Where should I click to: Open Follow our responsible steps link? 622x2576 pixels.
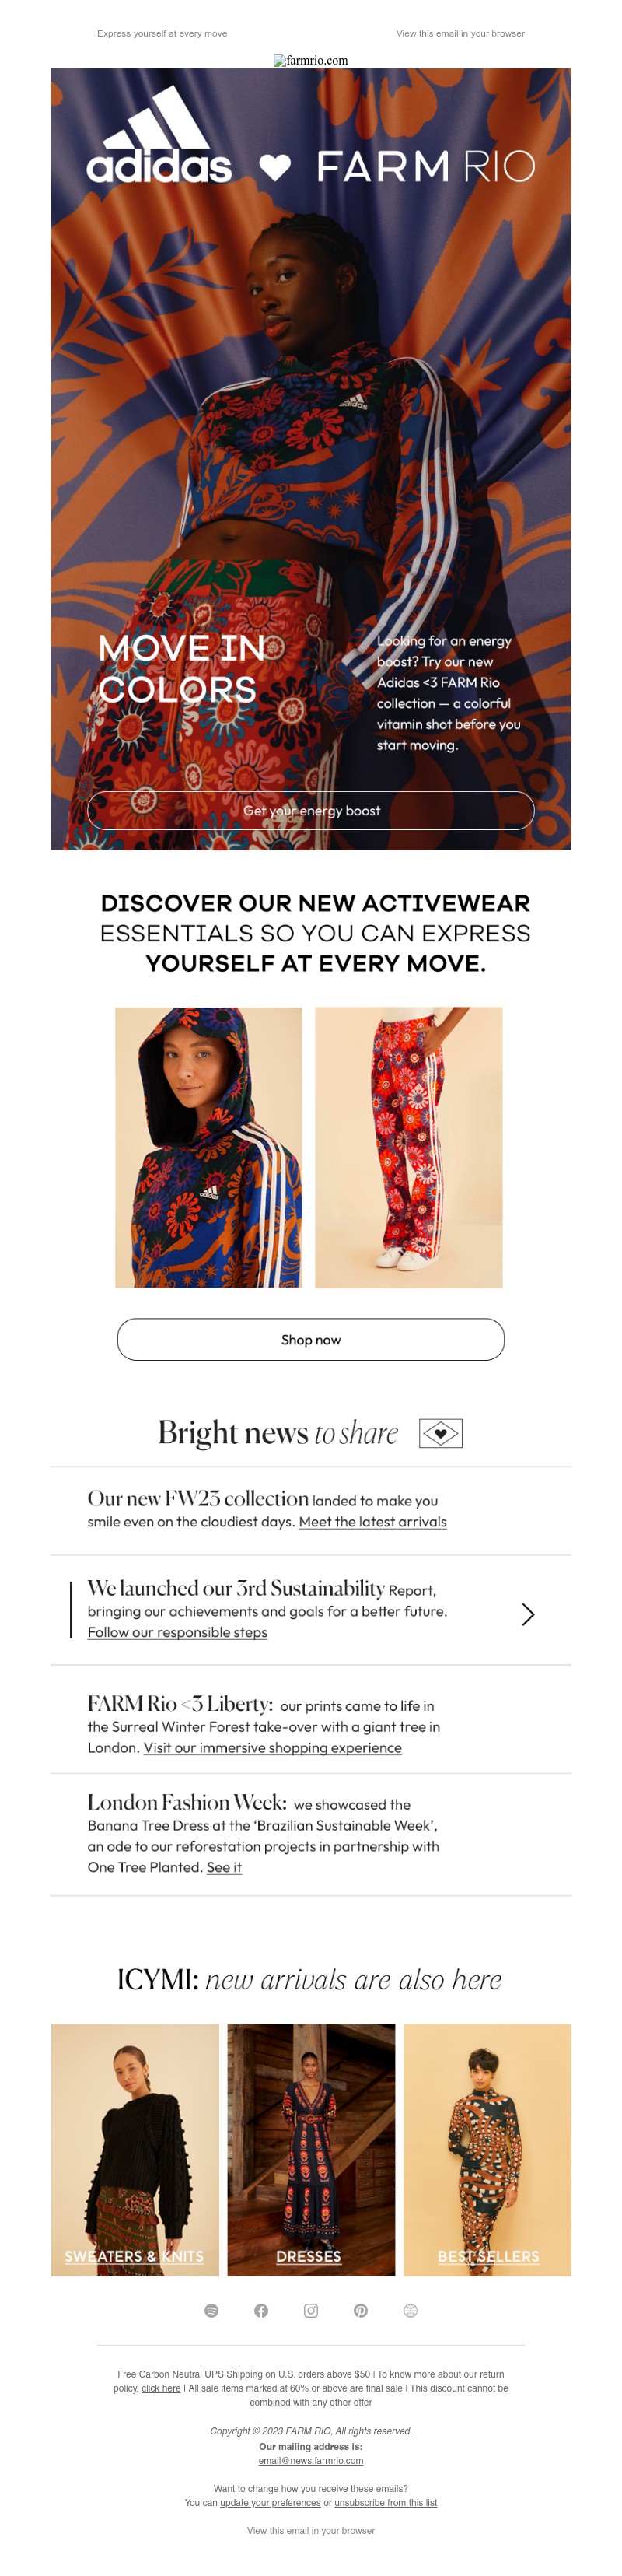[177, 1632]
